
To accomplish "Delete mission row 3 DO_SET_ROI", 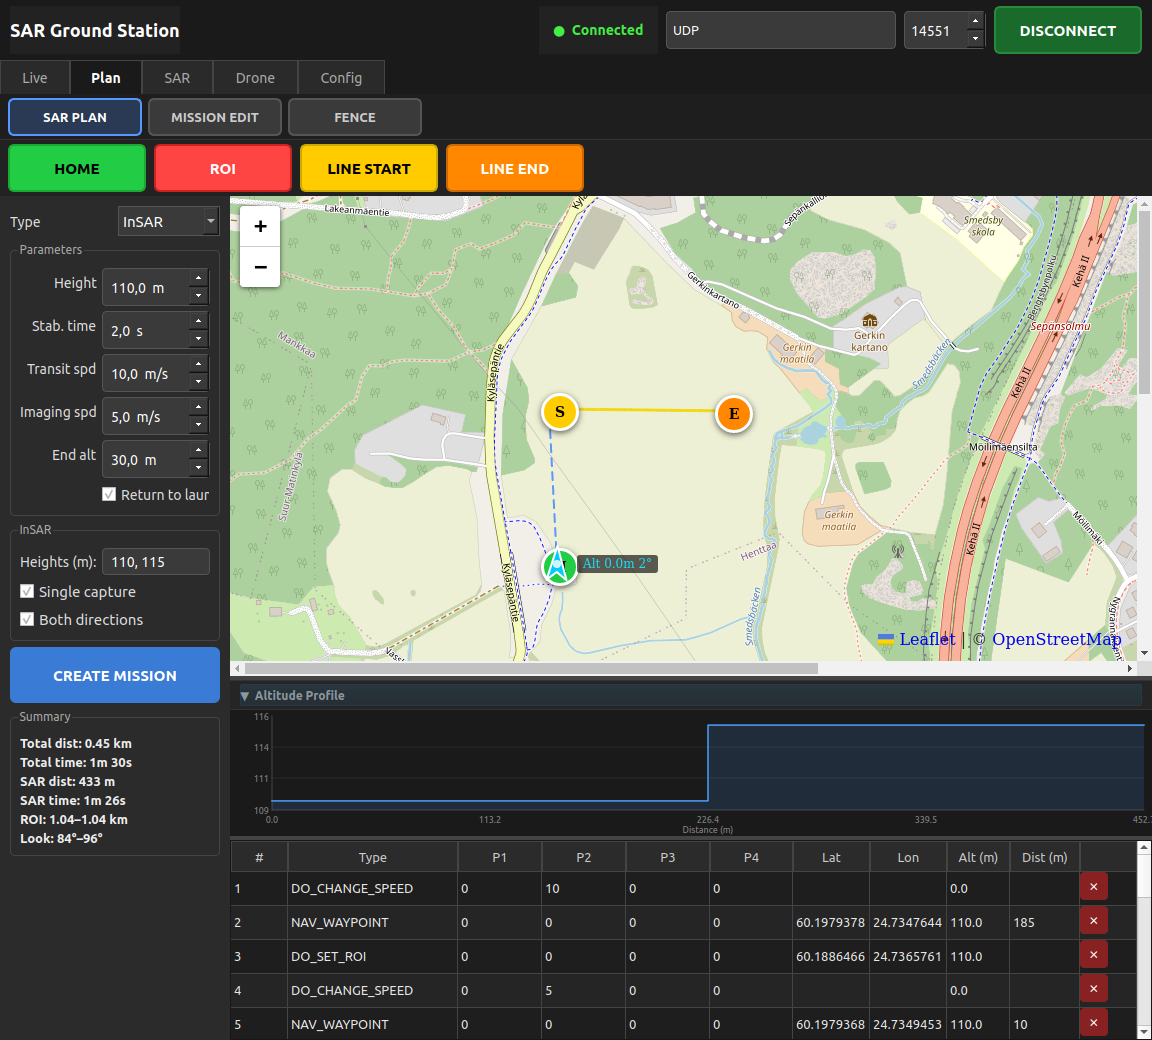I will pyautogui.click(x=1093, y=955).
